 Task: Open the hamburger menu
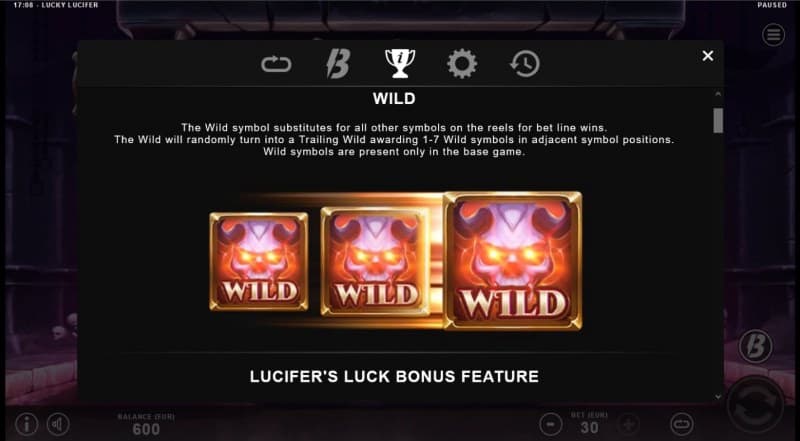pyautogui.click(x=773, y=35)
